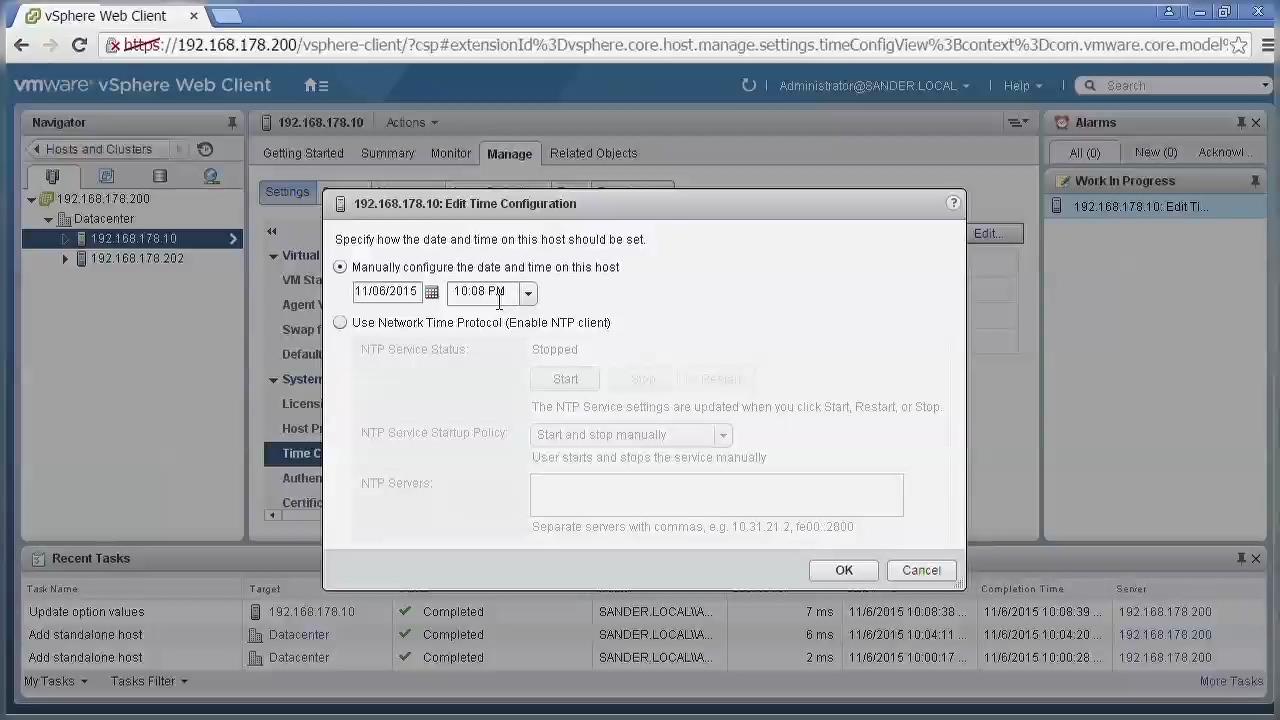Viewport: 1280px width, 720px height.
Task: Open the Tasks Filter dropdown
Action: pyautogui.click(x=149, y=681)
